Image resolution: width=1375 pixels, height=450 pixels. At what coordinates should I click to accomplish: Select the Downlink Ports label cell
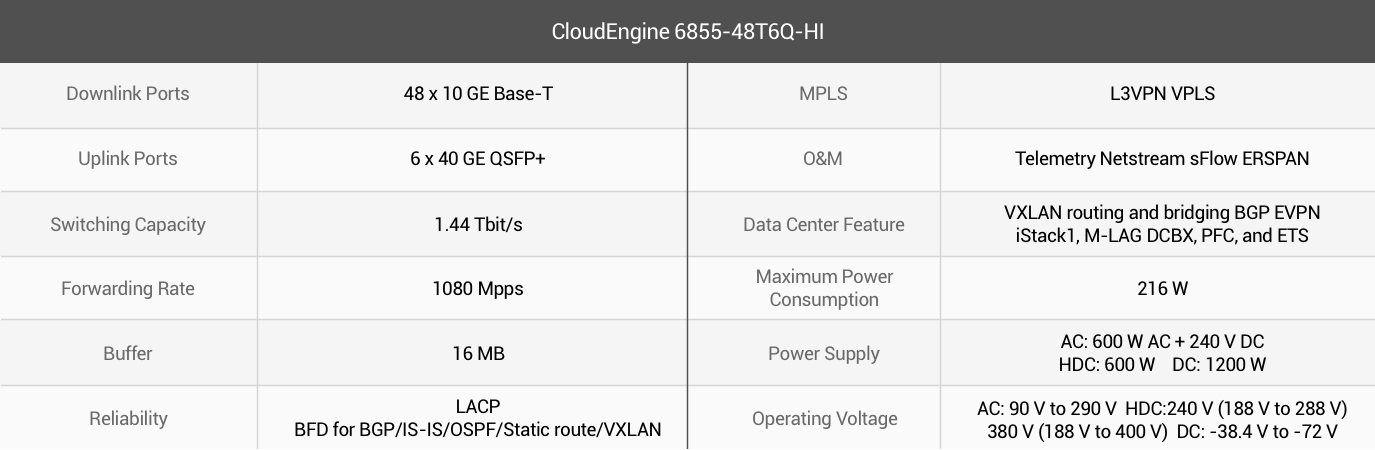tap(128, 95)
